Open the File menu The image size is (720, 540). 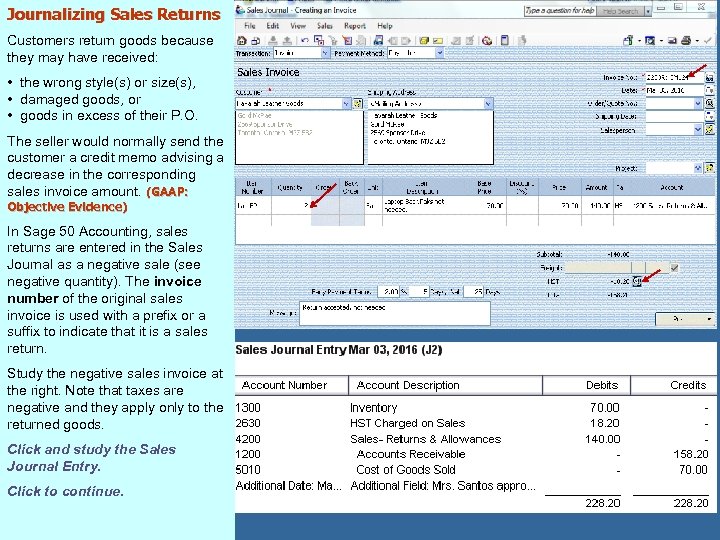click(250, 26)
